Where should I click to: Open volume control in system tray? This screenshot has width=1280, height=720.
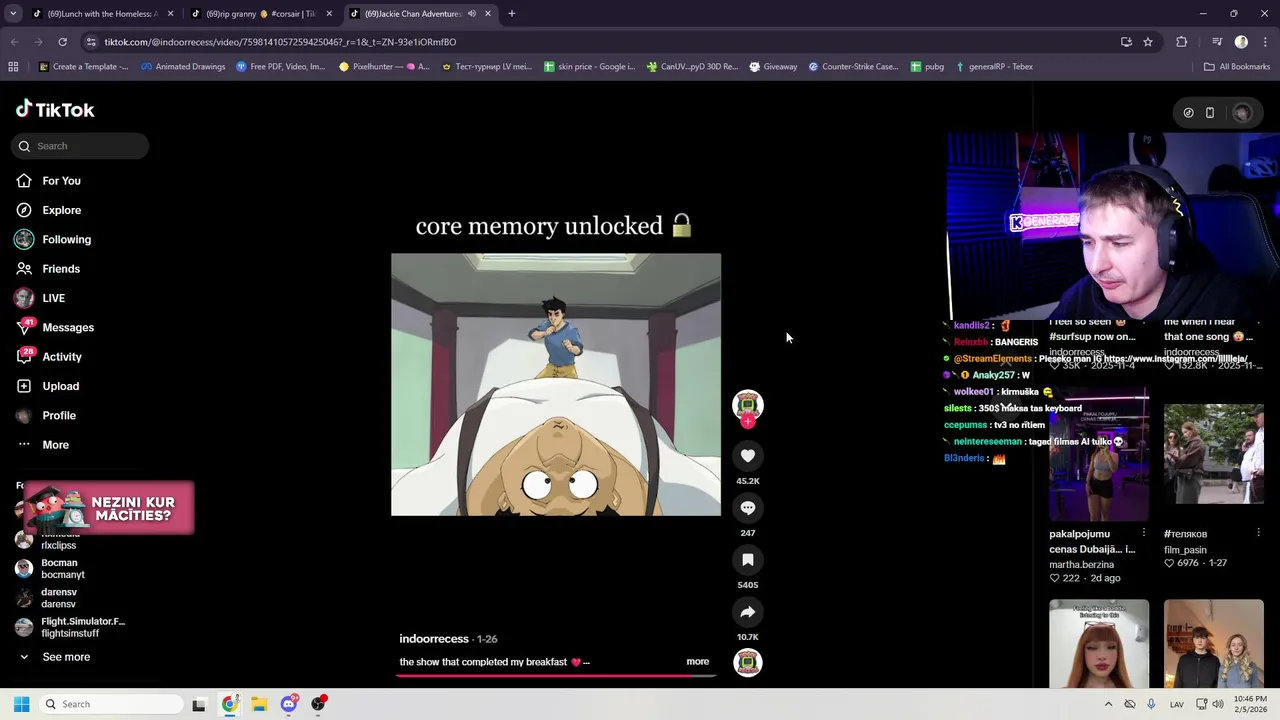coord(1218,704)
